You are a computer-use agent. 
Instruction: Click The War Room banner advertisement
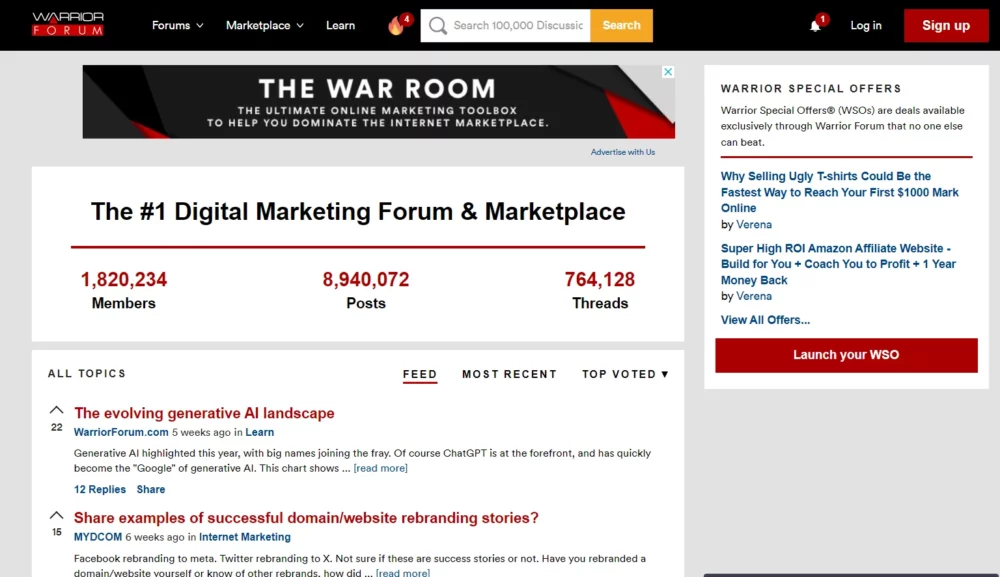coord(378,102)
